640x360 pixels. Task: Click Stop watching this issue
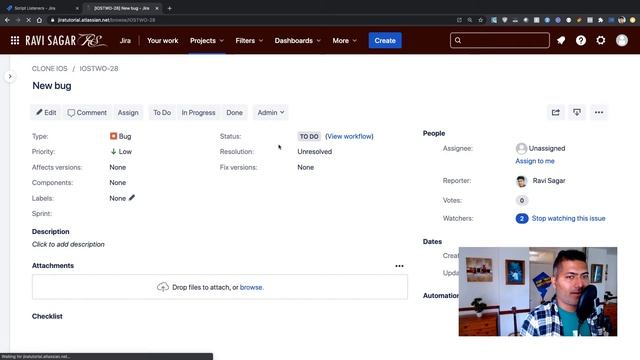point(568,218)
